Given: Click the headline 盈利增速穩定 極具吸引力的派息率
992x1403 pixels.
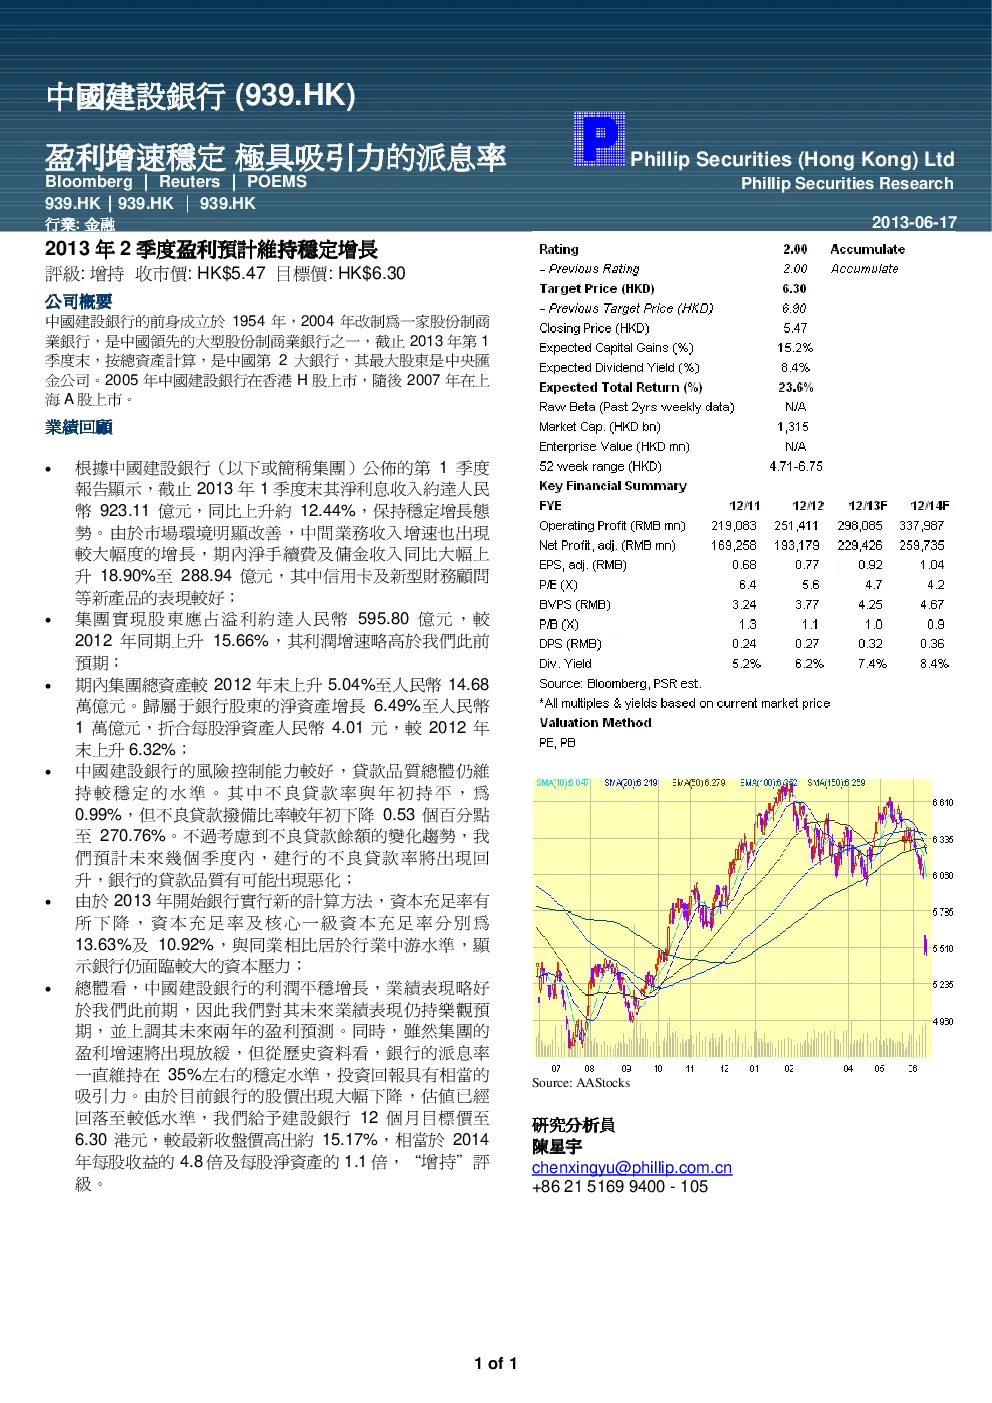Looking at the screenshot, I should point(275,157).
